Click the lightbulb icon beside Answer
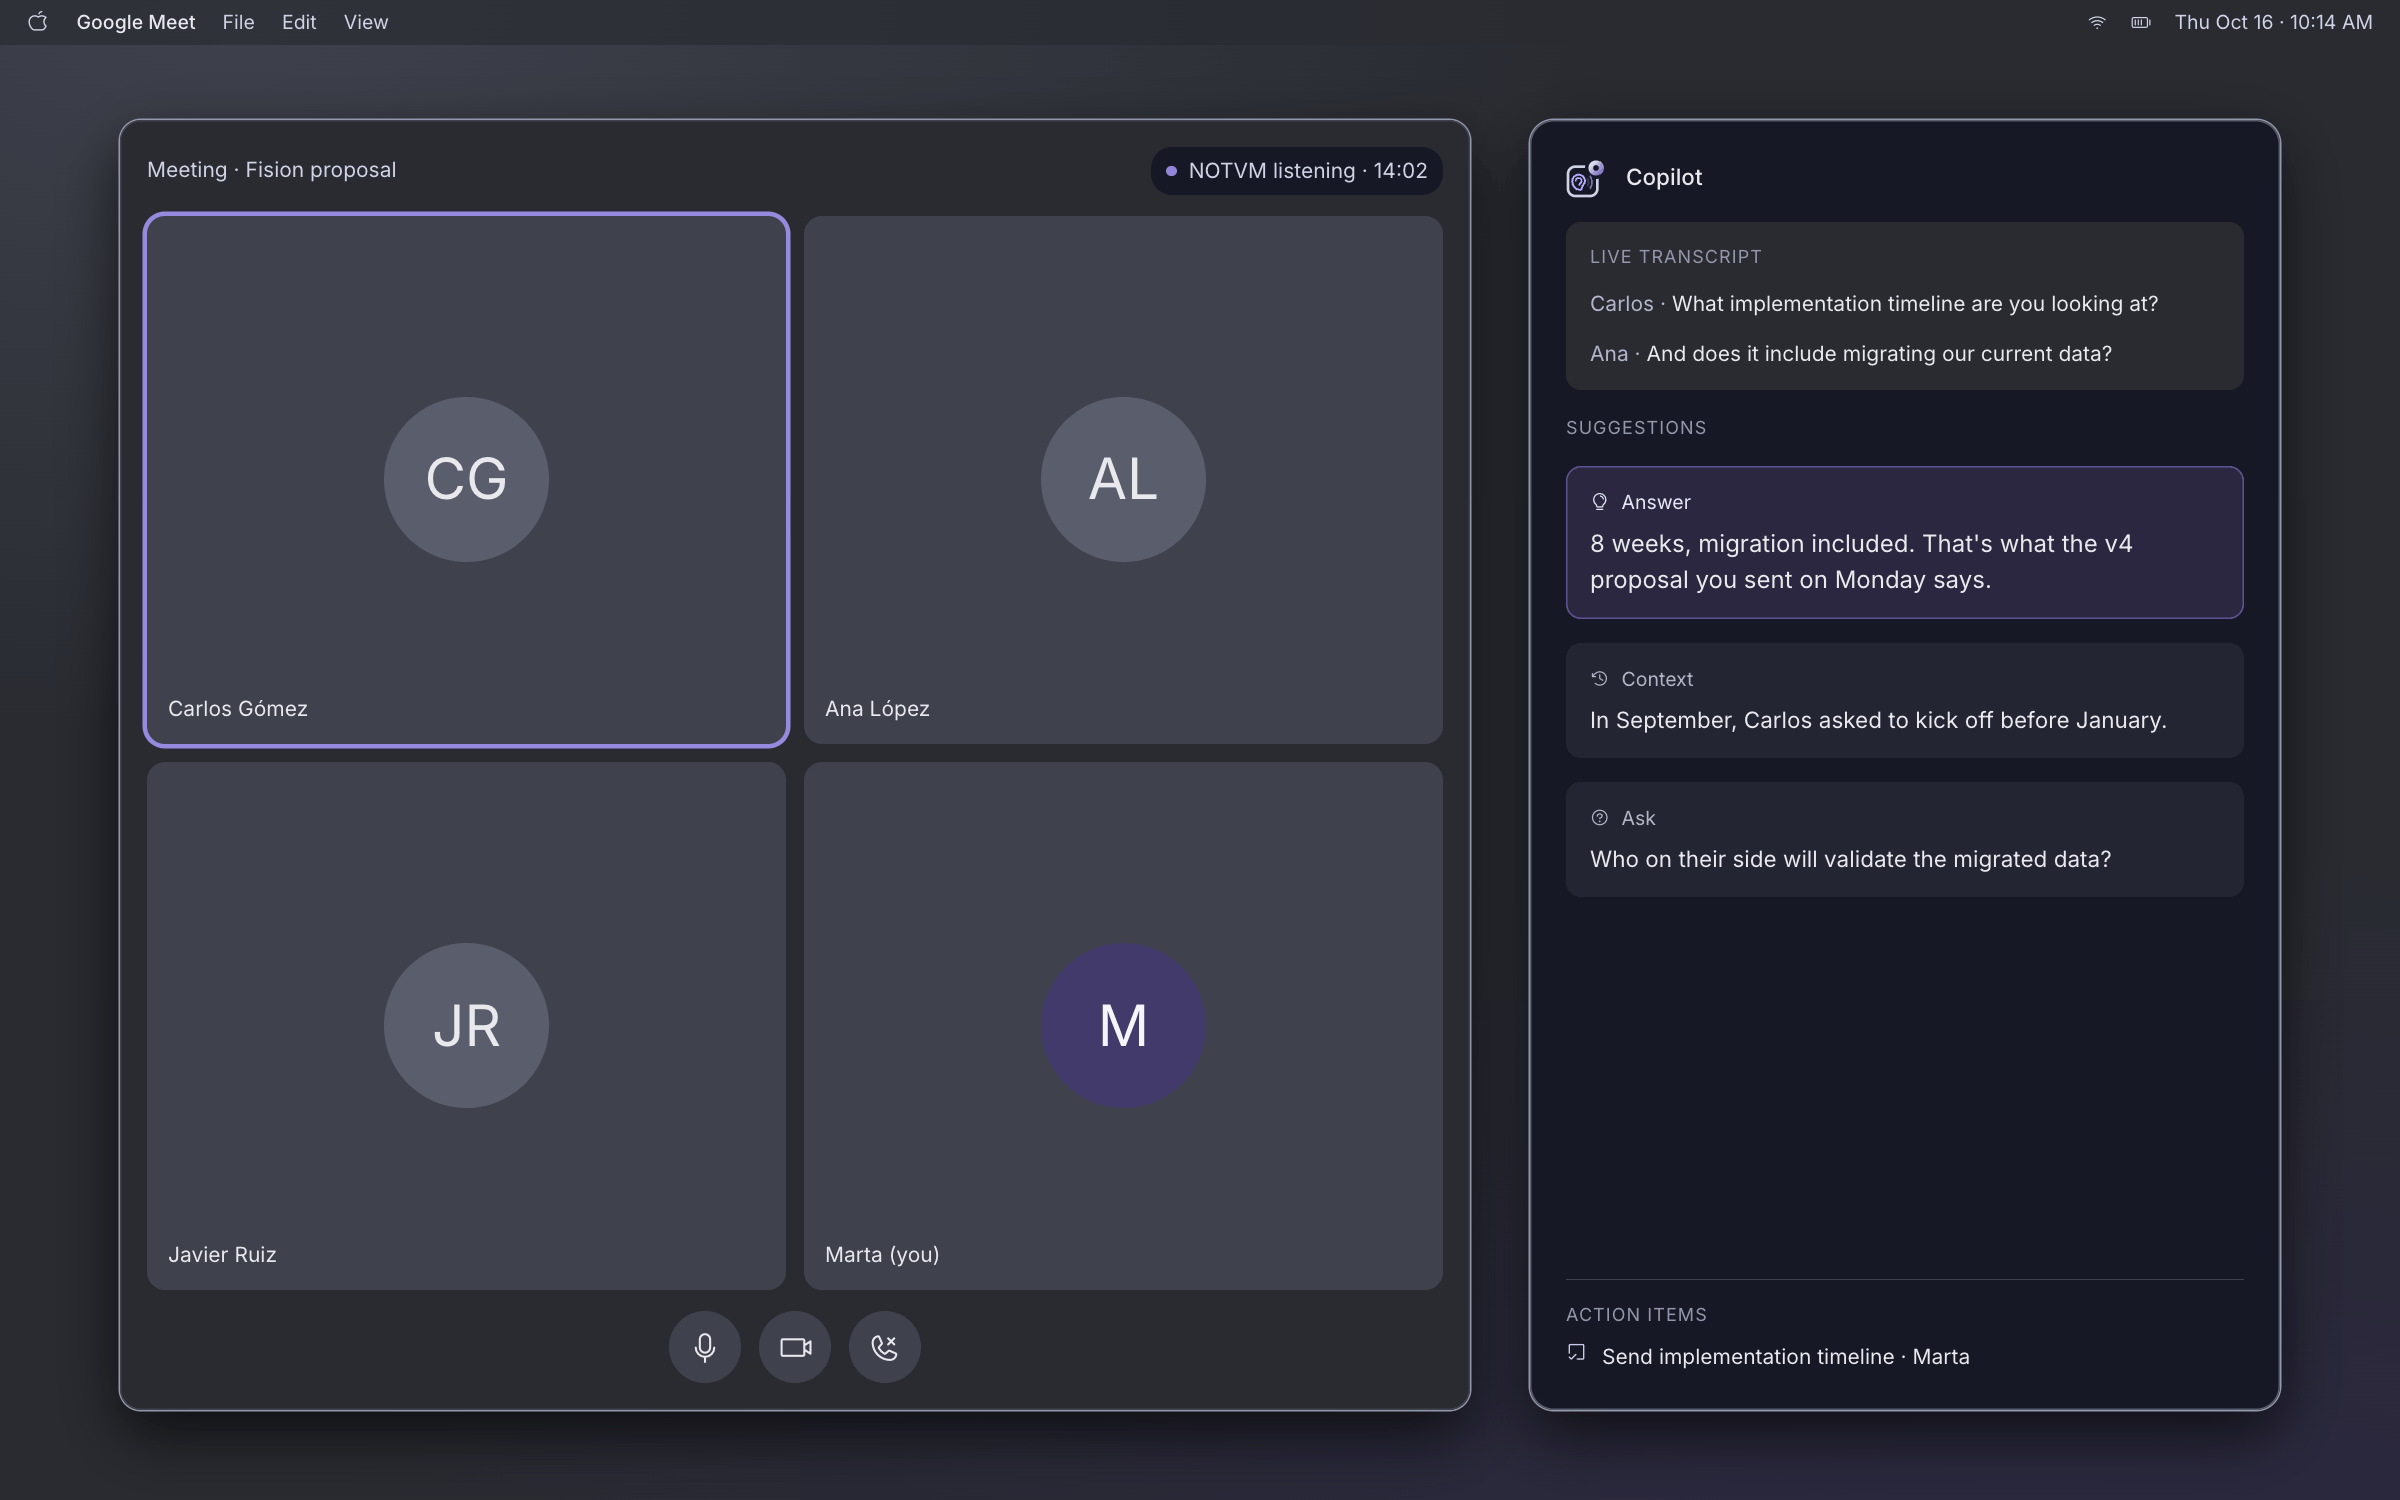The height and width of the screenshot is (1500, 2400). (x=1599, y=502)
